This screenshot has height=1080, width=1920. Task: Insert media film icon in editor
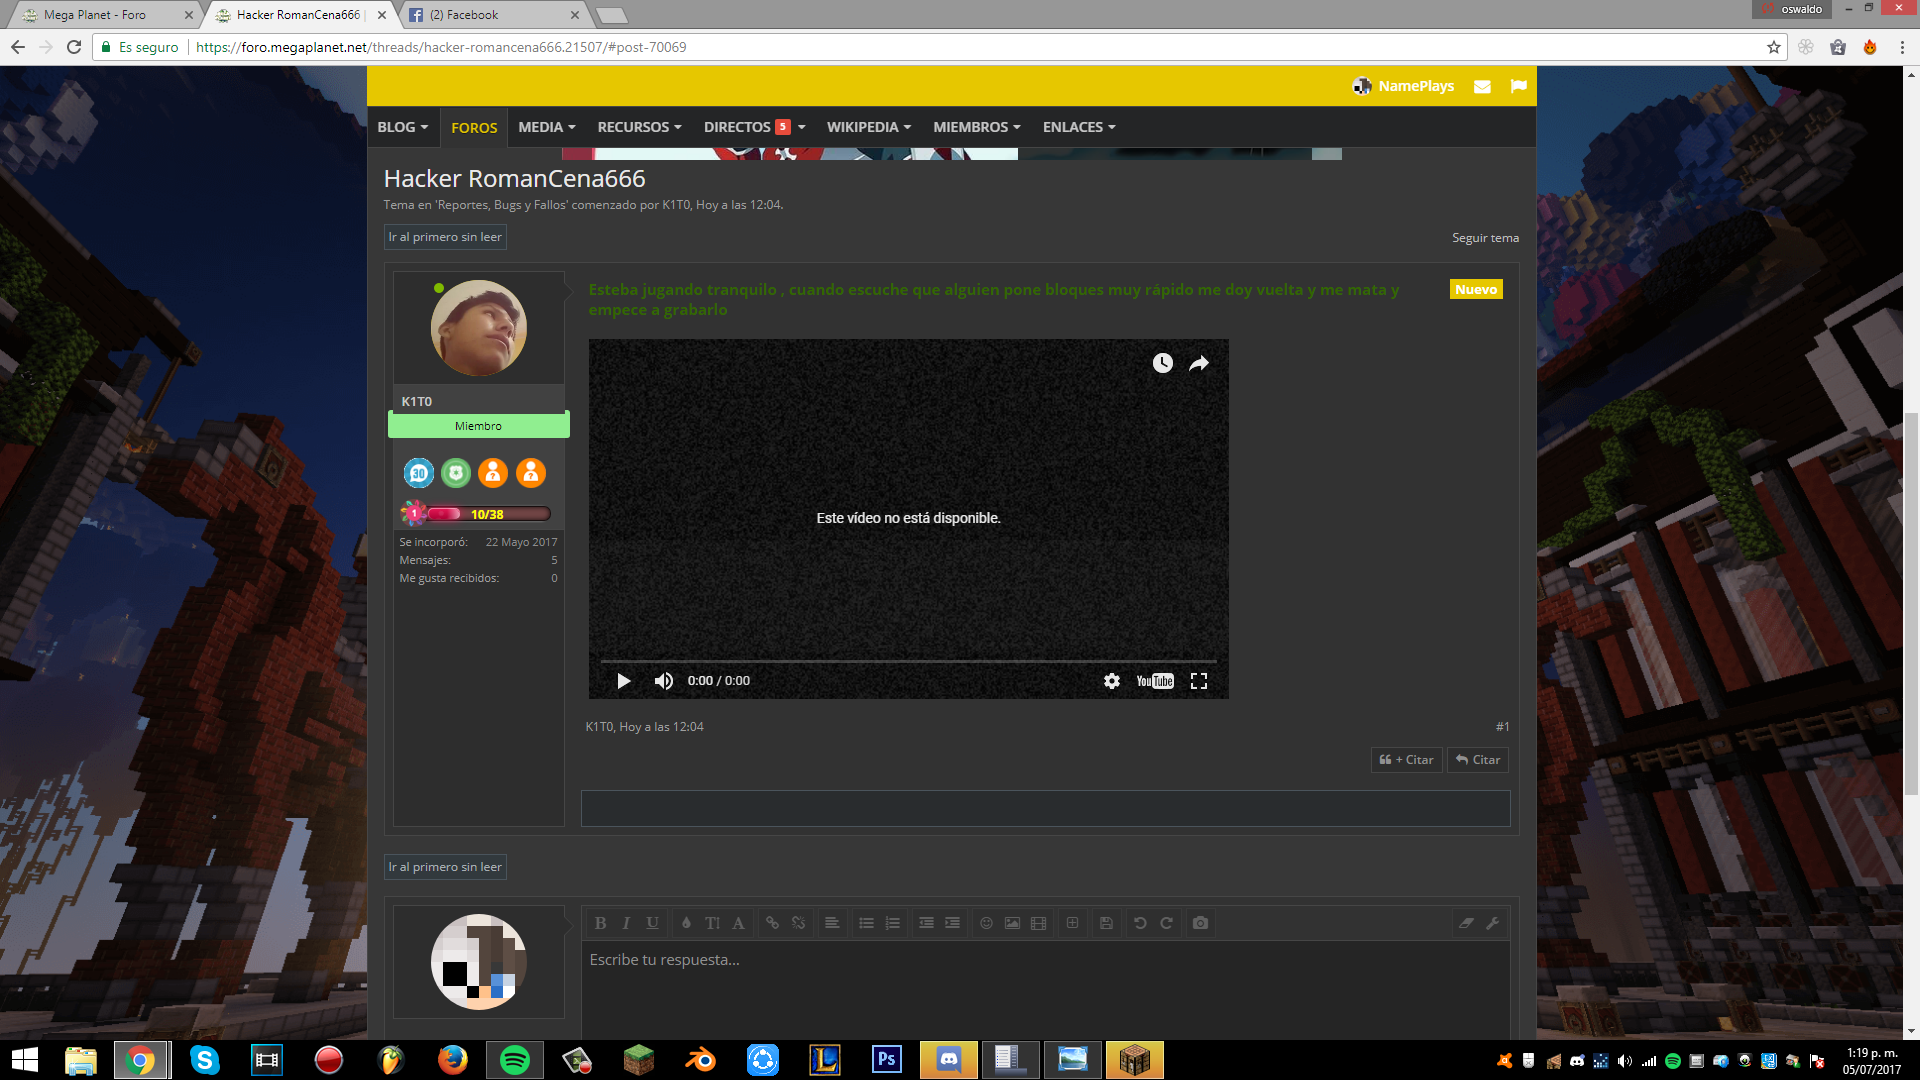[1038, 923]
